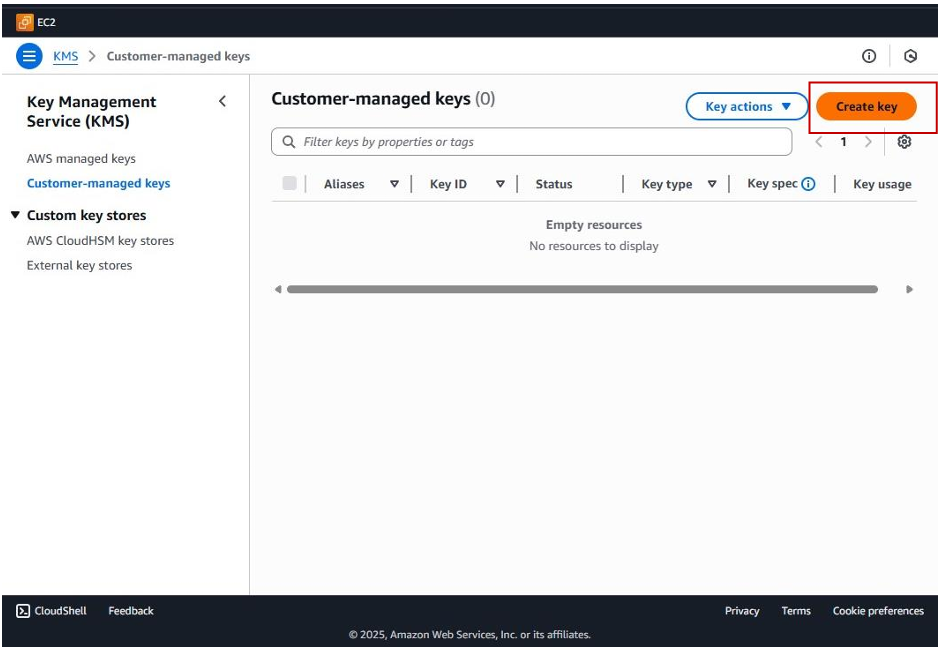Open the EC2 service icon
Image resolution: width=939 pixels, height=648 pixels.
pyautogui.click(x=25, y=23)
